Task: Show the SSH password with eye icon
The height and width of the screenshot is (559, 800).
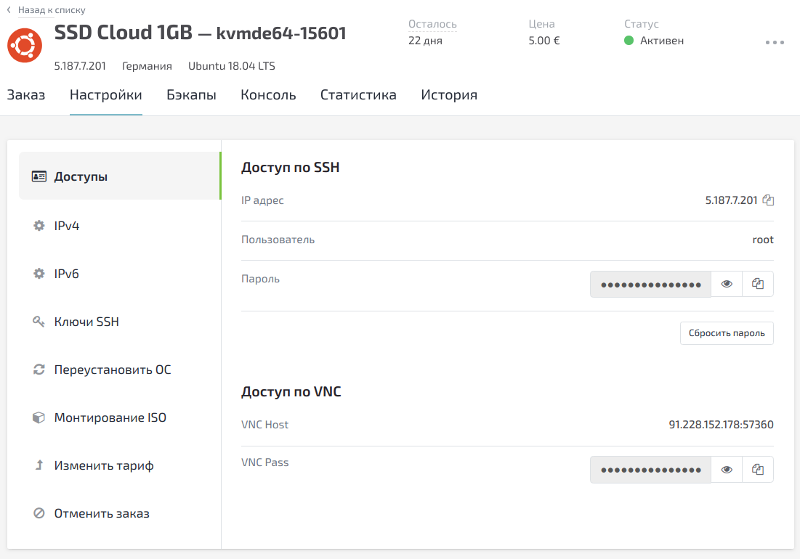Action: coord(727,285)
